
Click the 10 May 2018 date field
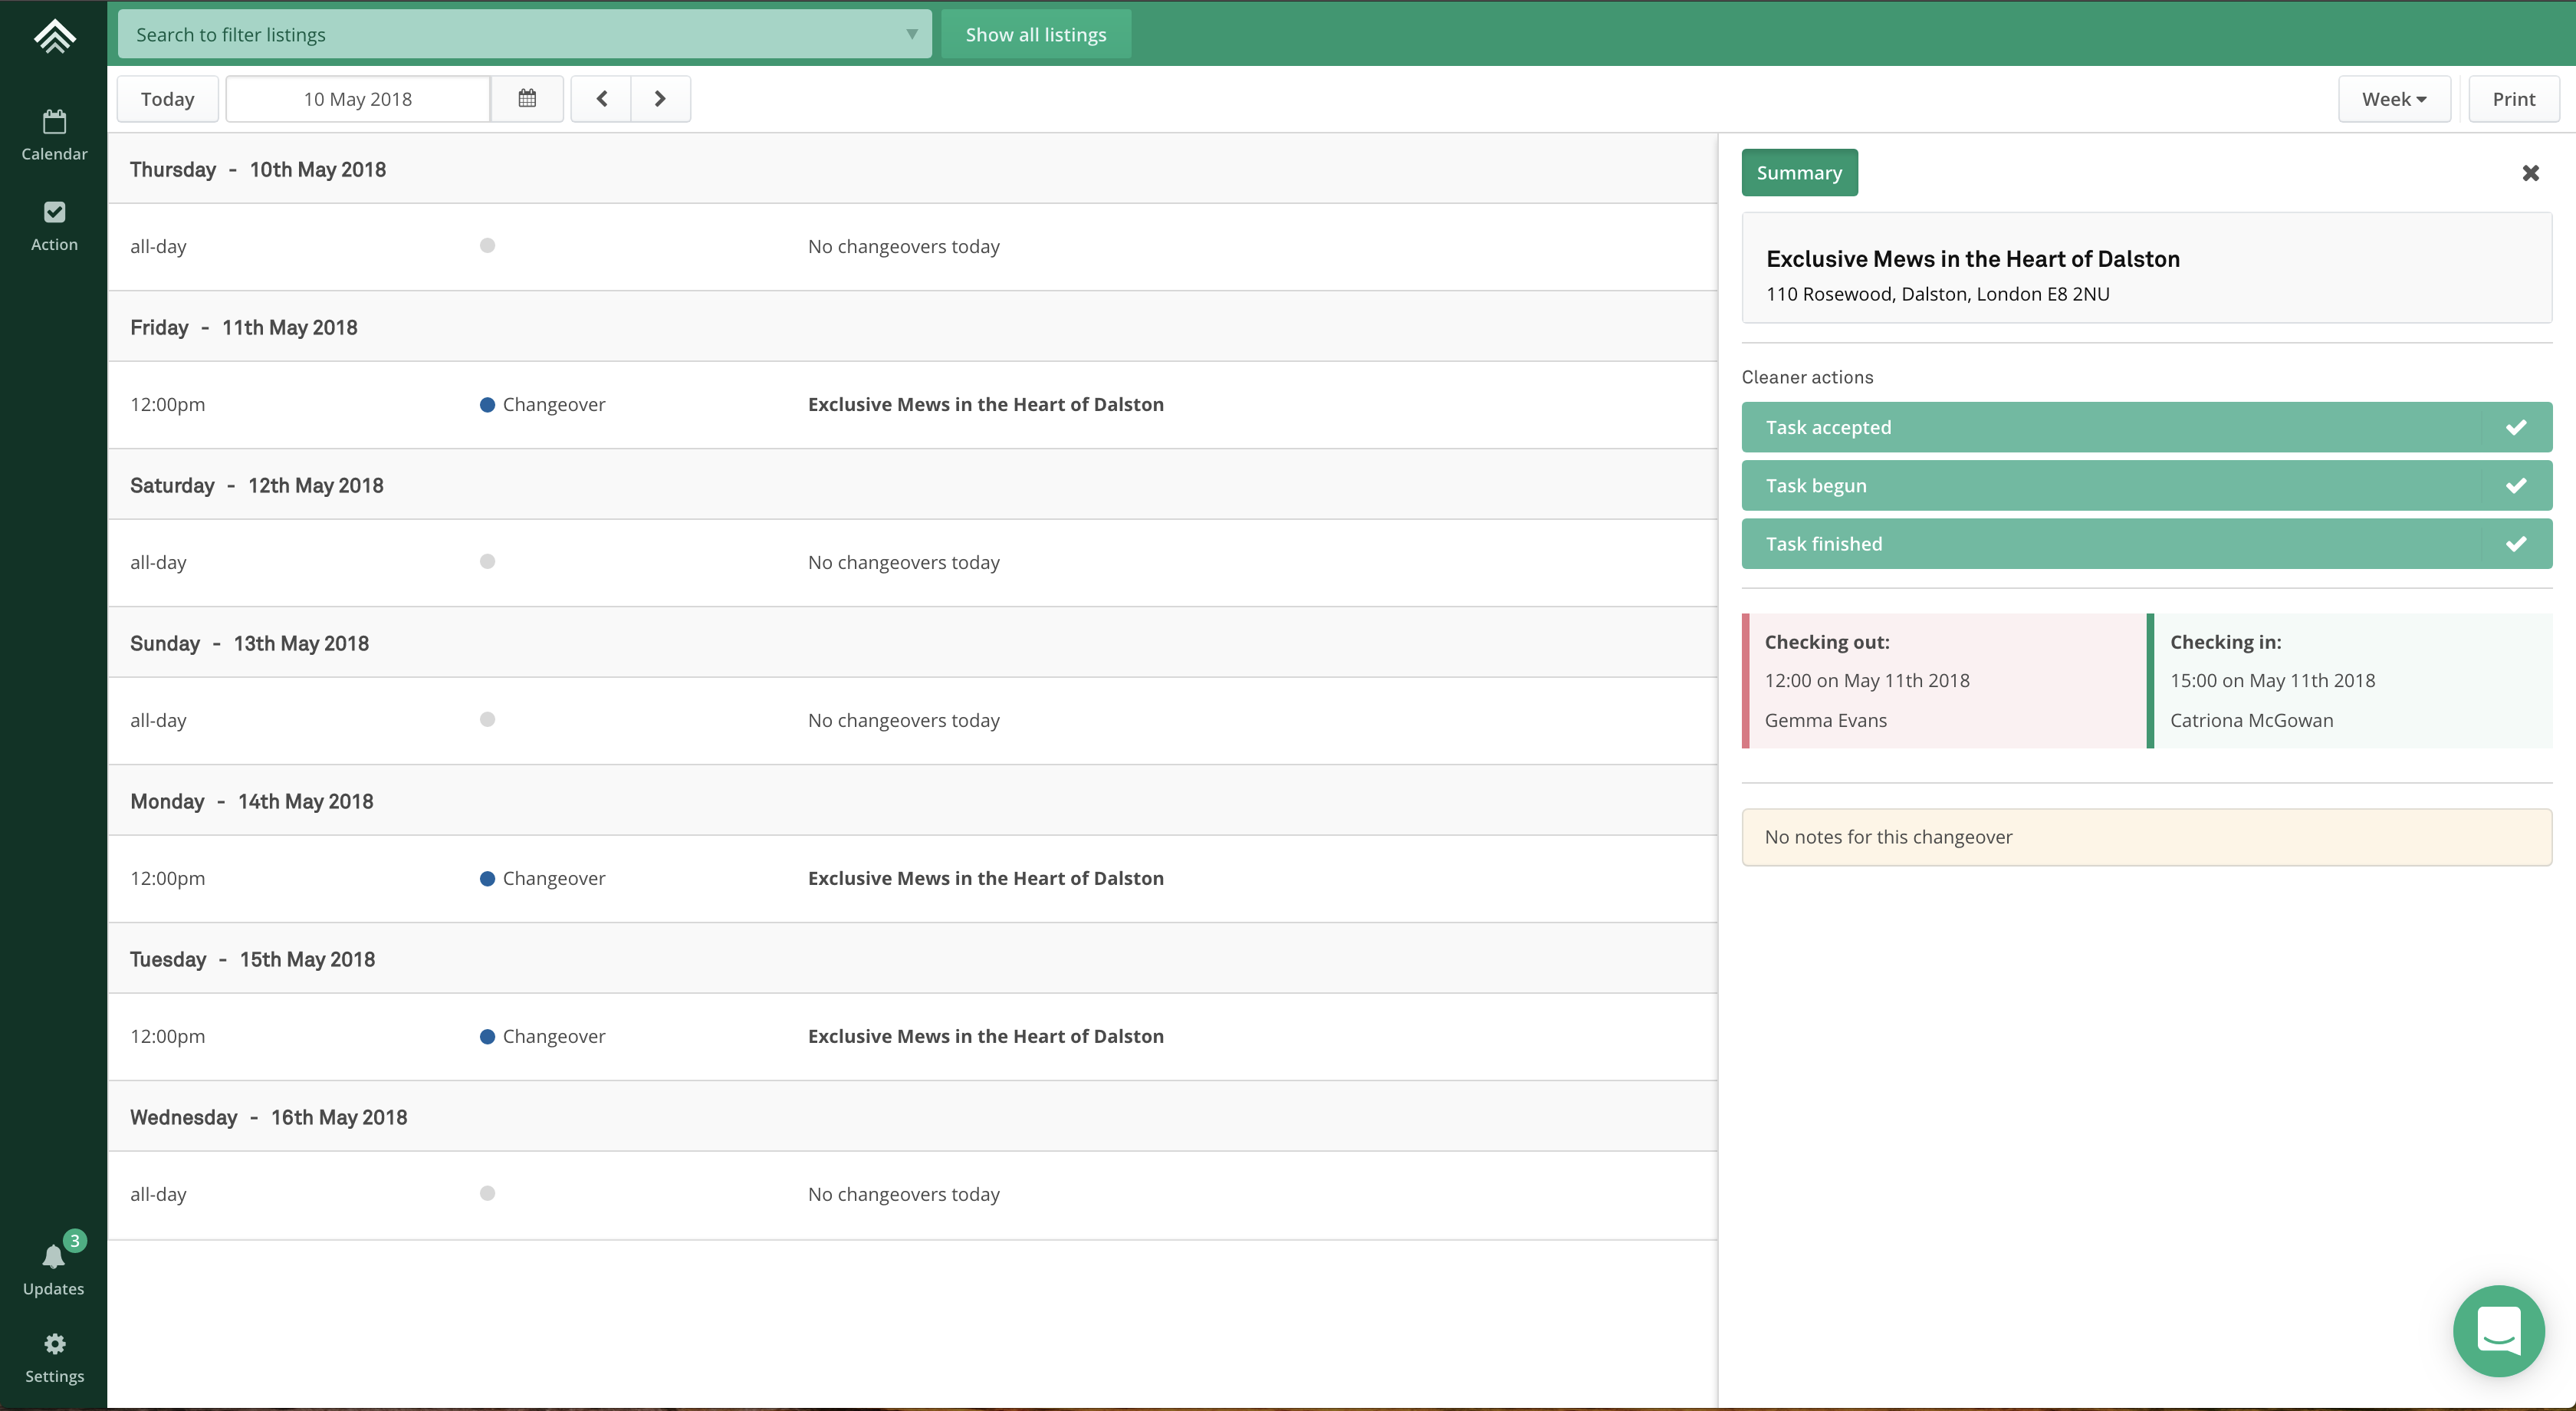tap(357, 99)
